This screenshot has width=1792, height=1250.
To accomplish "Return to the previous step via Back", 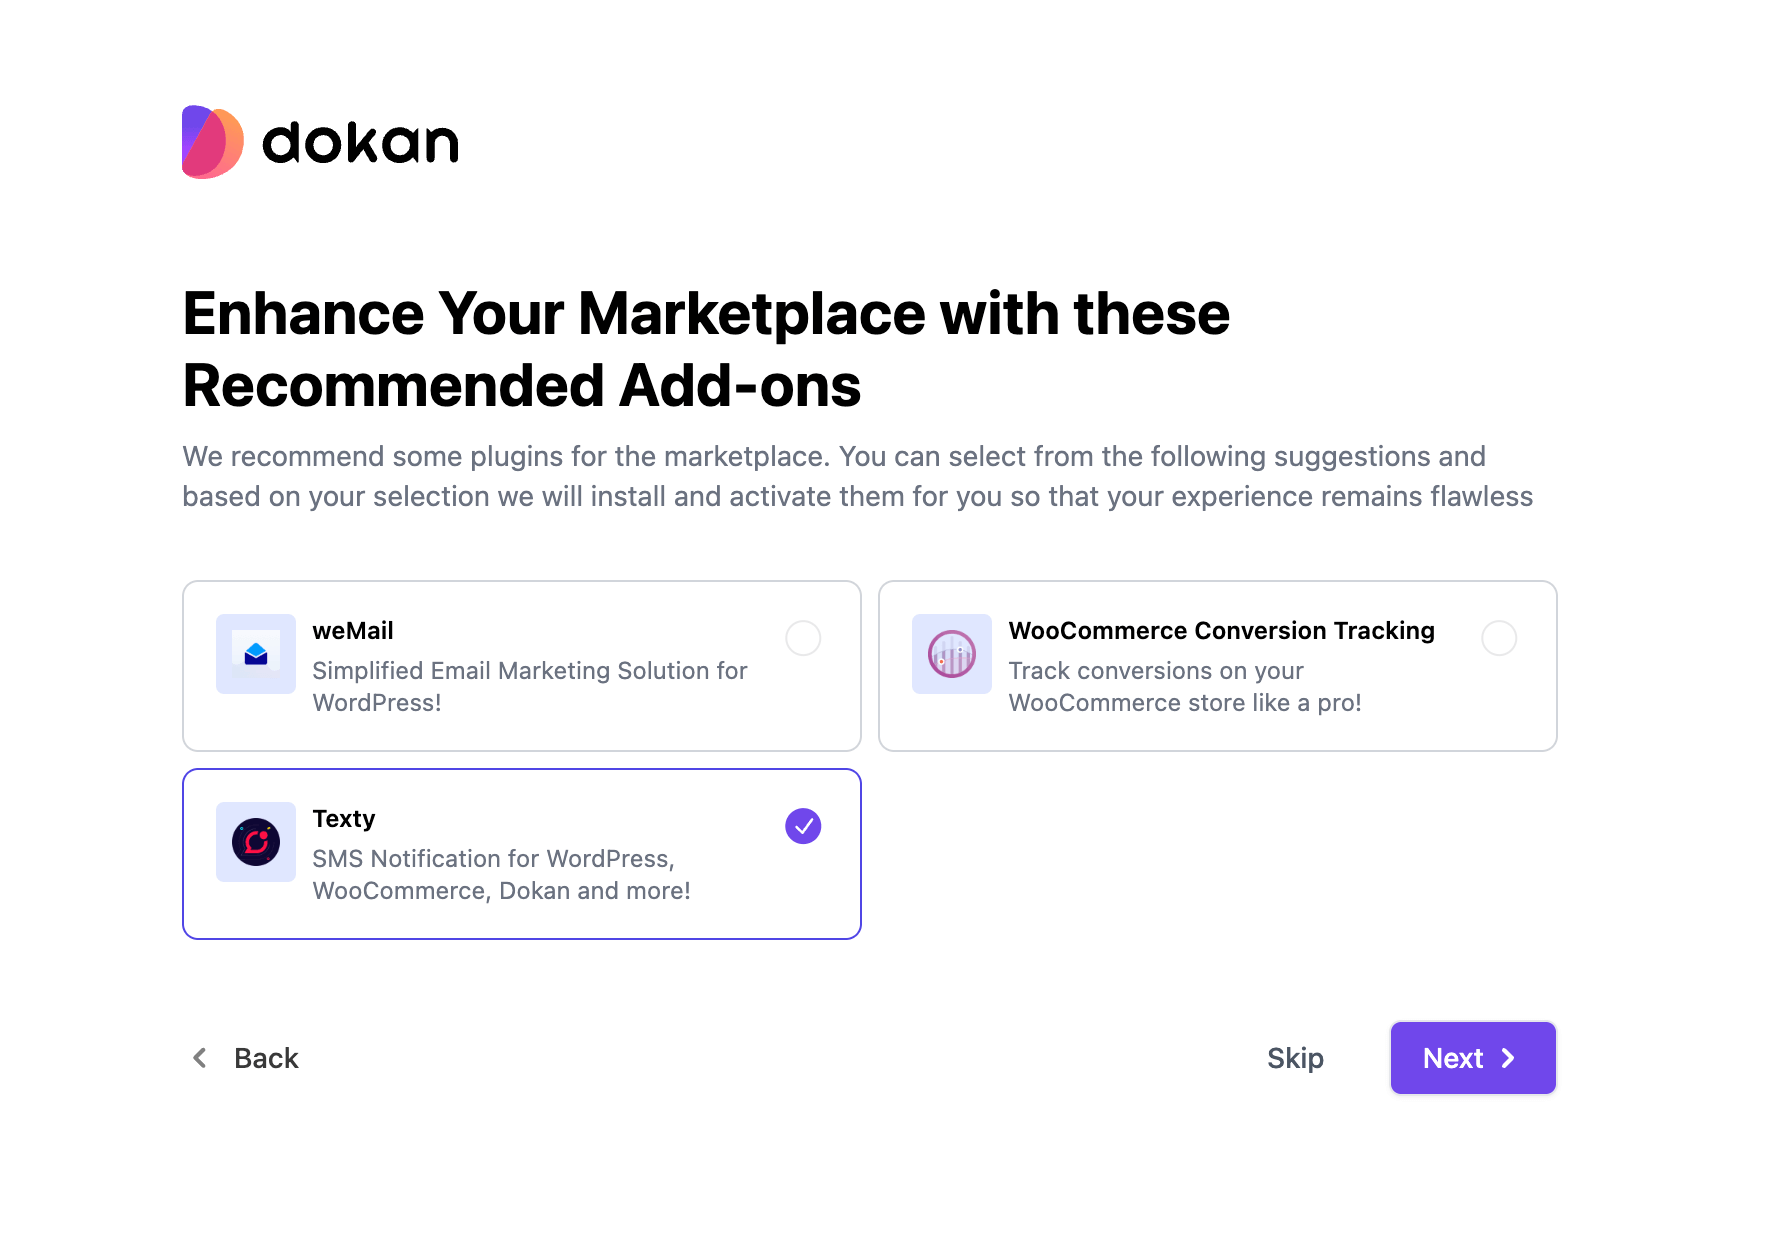I will click(x=245, y=1058).
